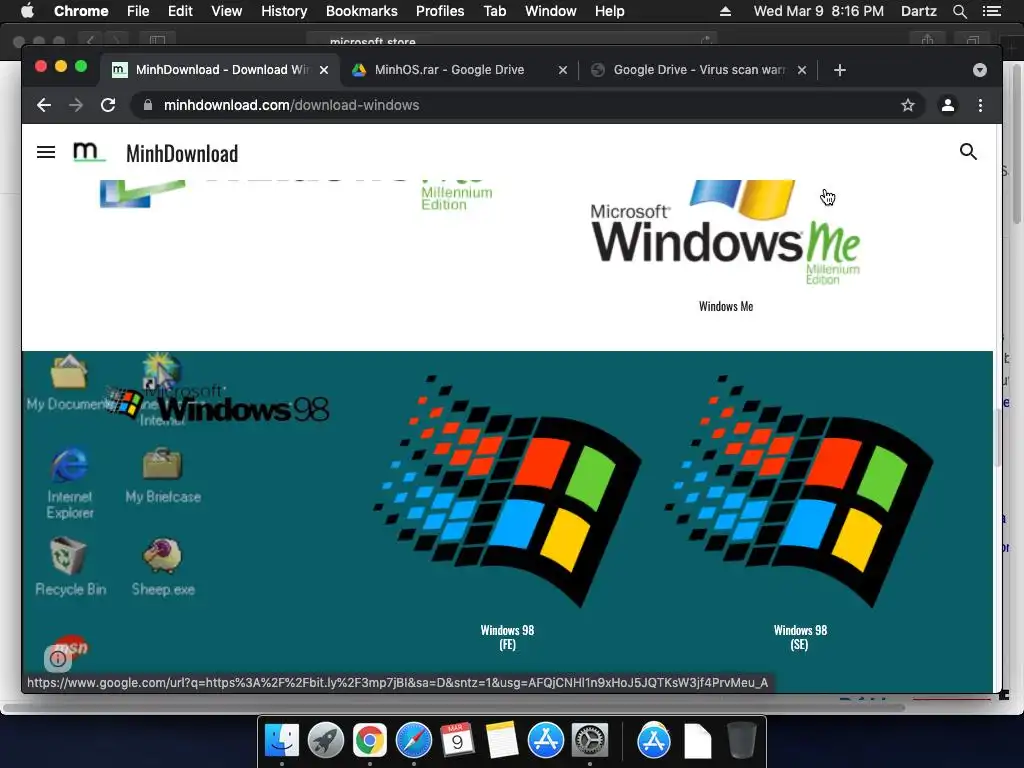Viewport: 1024px width, 768px height.
Task: Click the MinhDownload m logo
Action: (88, 152)
